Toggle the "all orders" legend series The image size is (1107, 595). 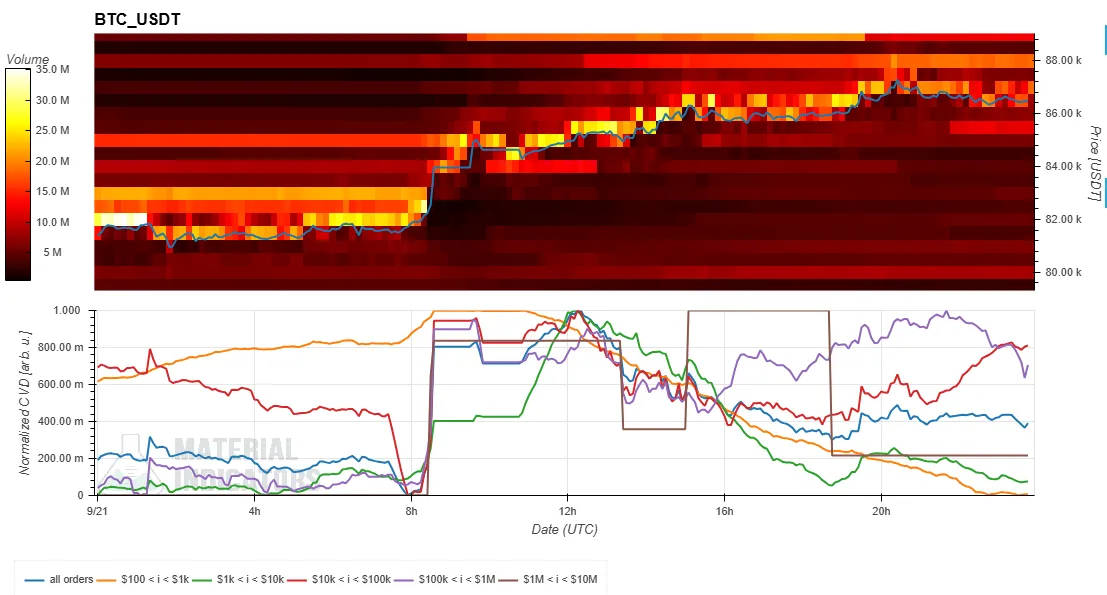(x=59, y=579)
